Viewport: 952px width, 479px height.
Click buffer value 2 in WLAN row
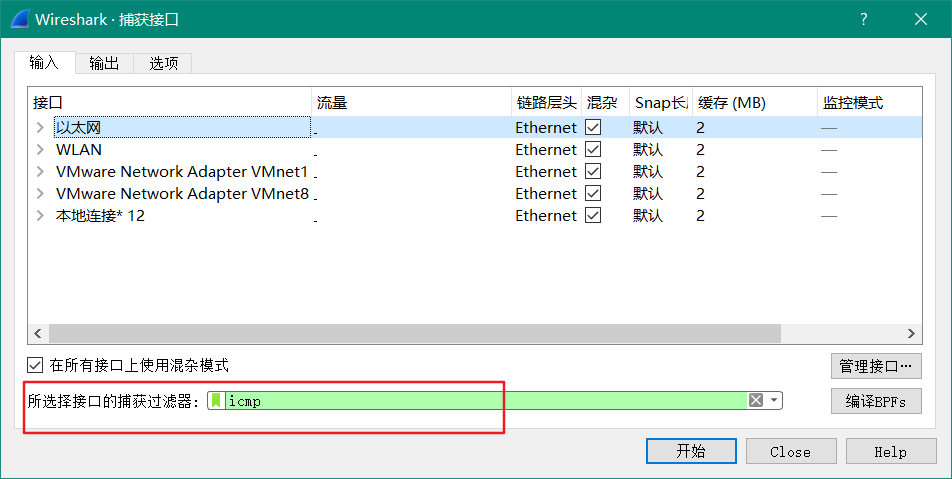click(x=701, y=149)
